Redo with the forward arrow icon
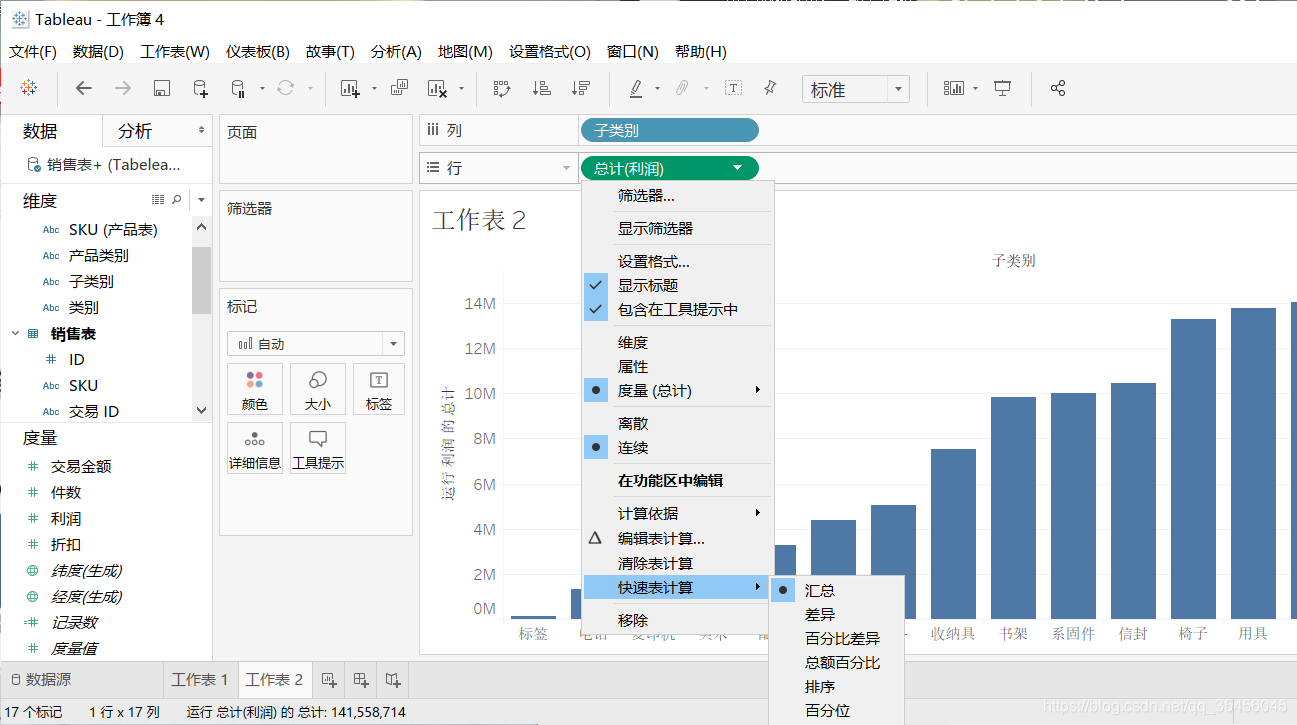Image resolution: width=1297 pixels, height=725 pixels. click(x=123, y=88)
